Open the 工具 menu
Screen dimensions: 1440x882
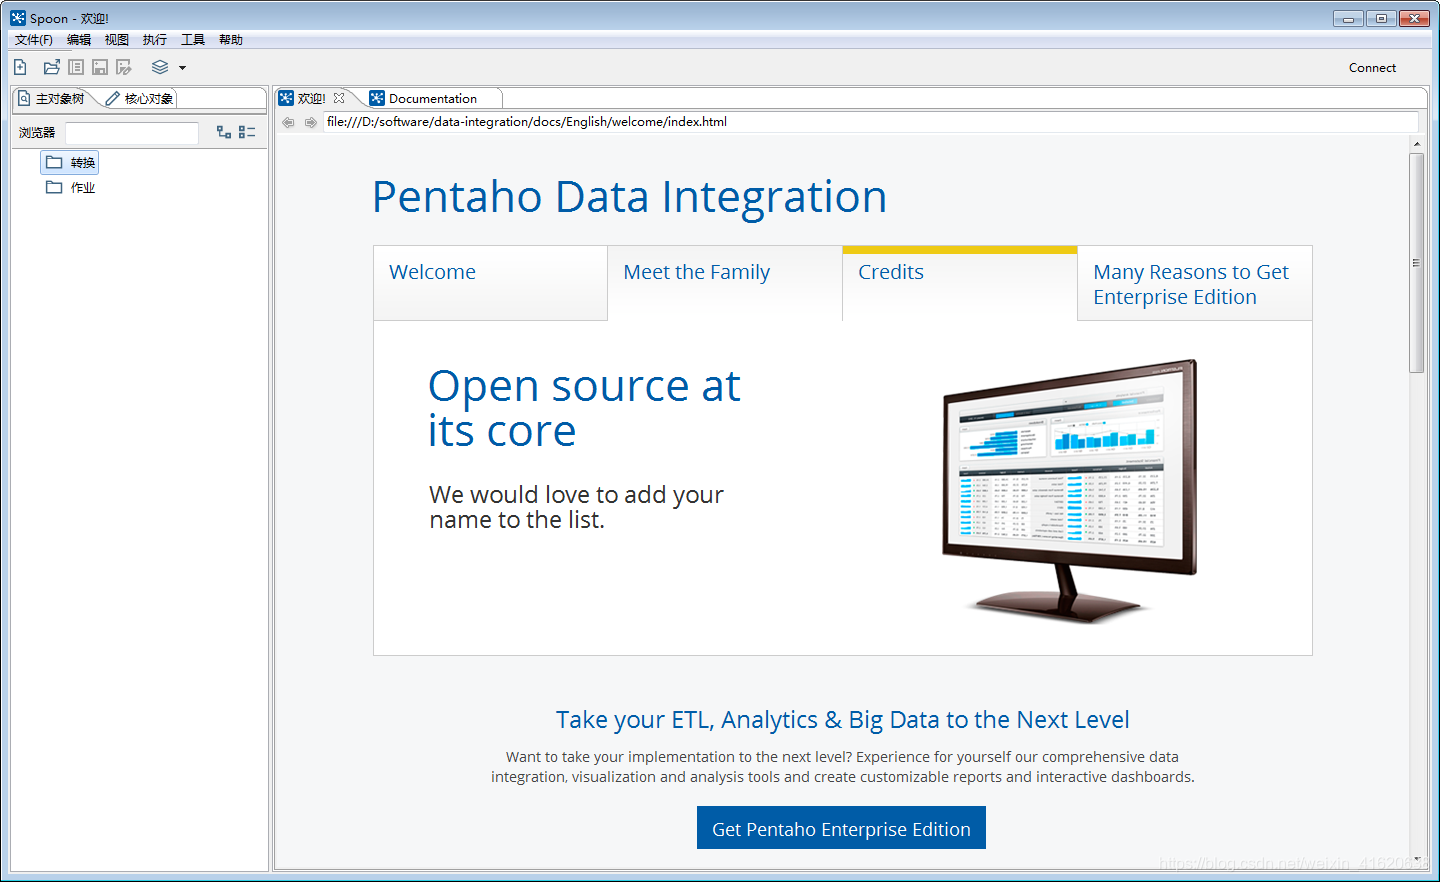point(193,40)
